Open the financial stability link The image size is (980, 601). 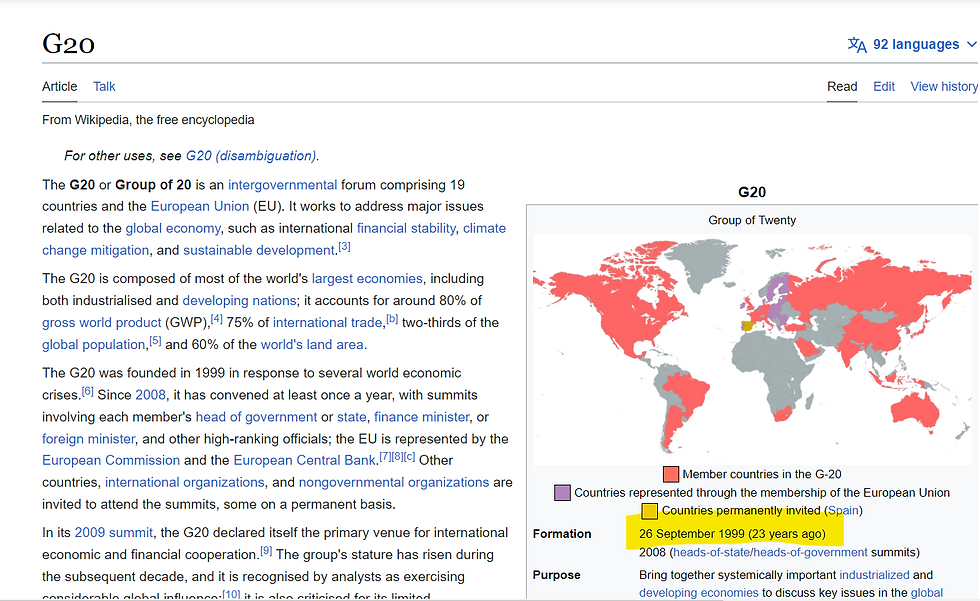(406, 229)
